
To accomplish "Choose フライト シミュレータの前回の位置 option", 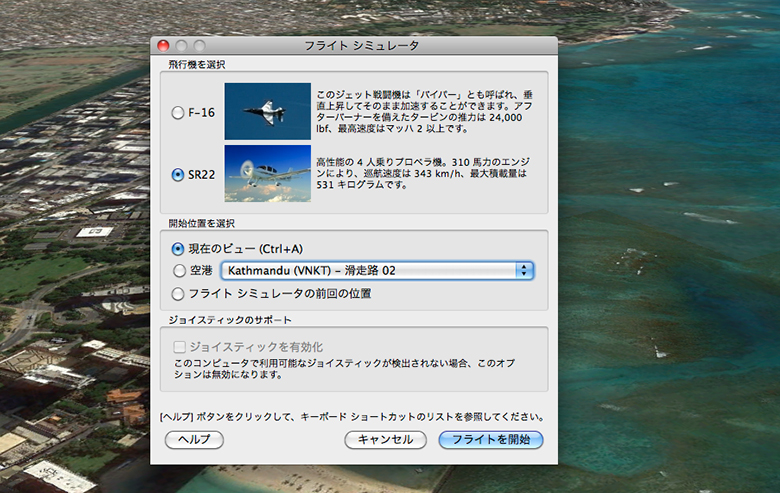I will (x=178, y=294).
